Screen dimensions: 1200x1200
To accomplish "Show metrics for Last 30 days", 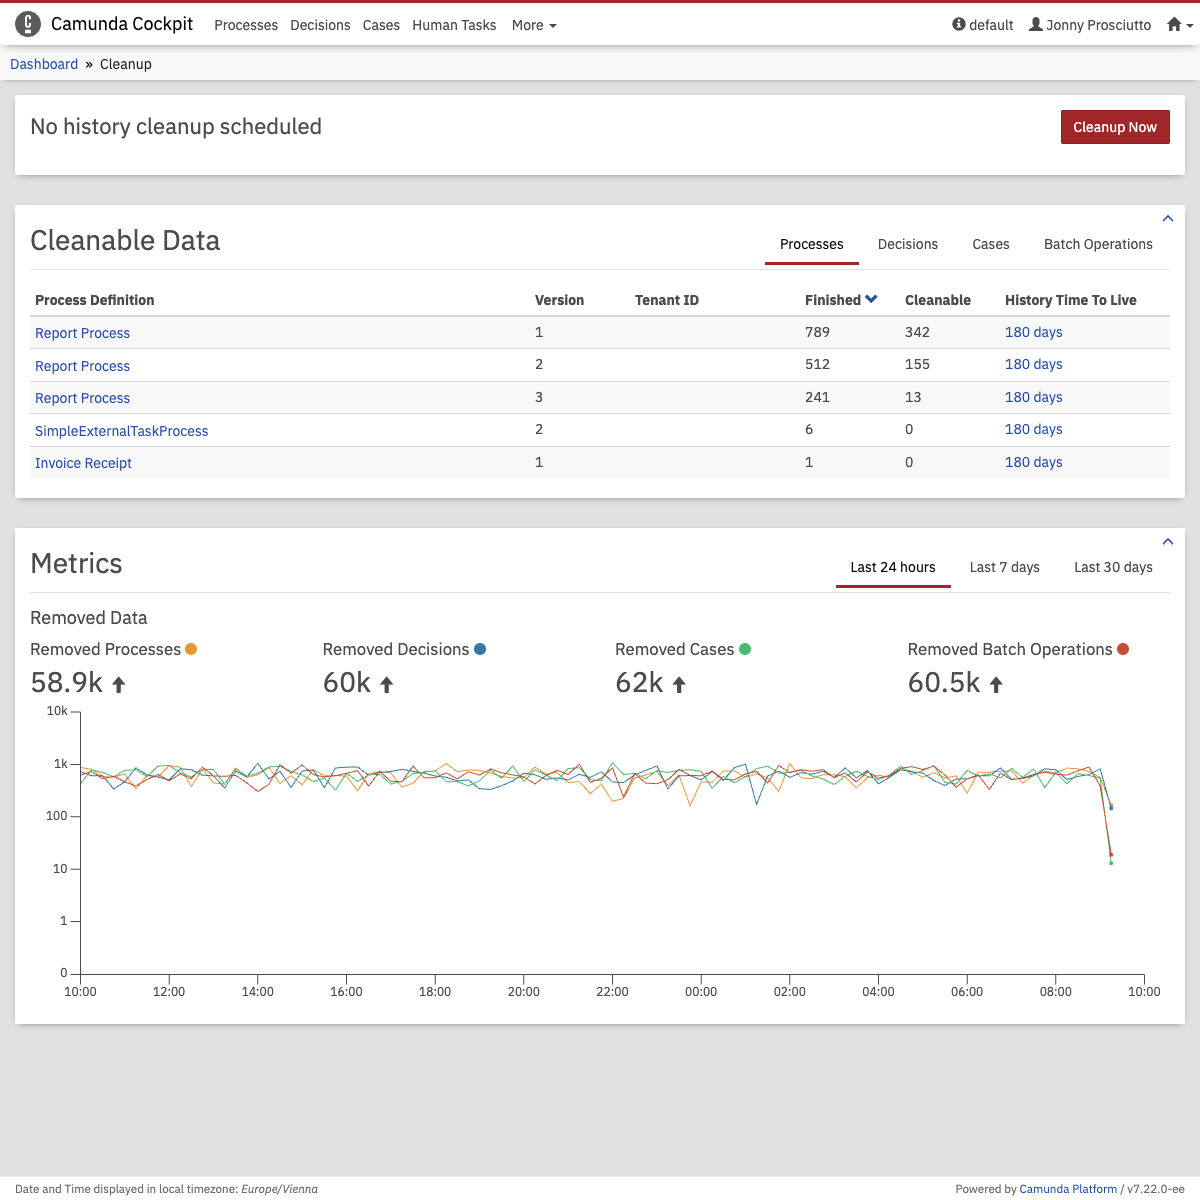I will (x=1112, y=567).
